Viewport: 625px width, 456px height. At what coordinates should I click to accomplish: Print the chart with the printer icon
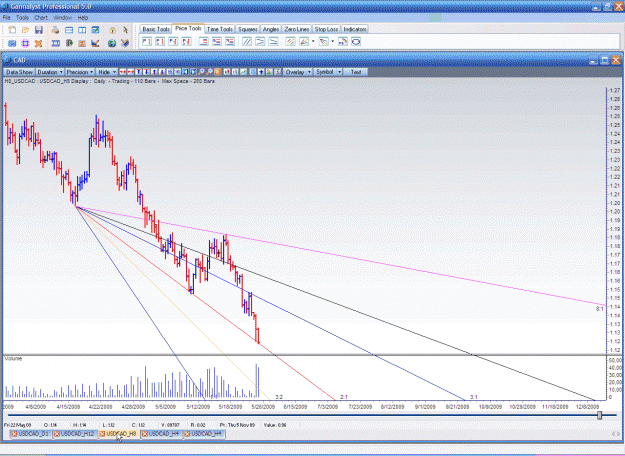pos(55,30)
